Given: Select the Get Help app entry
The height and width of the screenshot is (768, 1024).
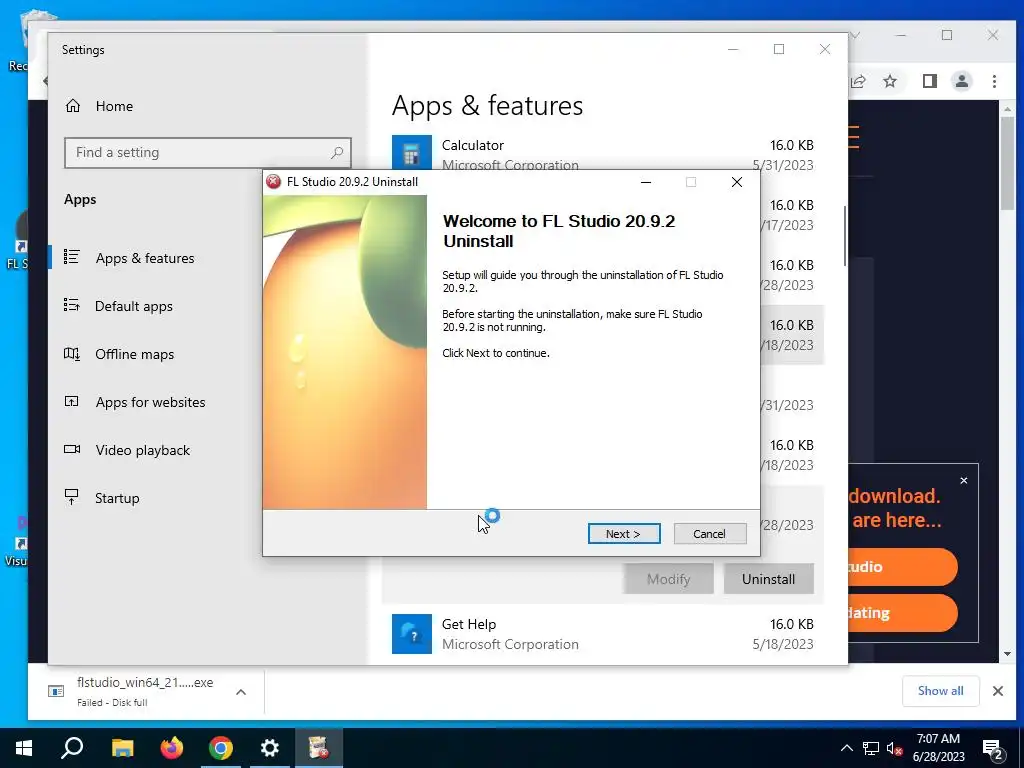Looking at the screenshot, I should [x=603, y=633].
